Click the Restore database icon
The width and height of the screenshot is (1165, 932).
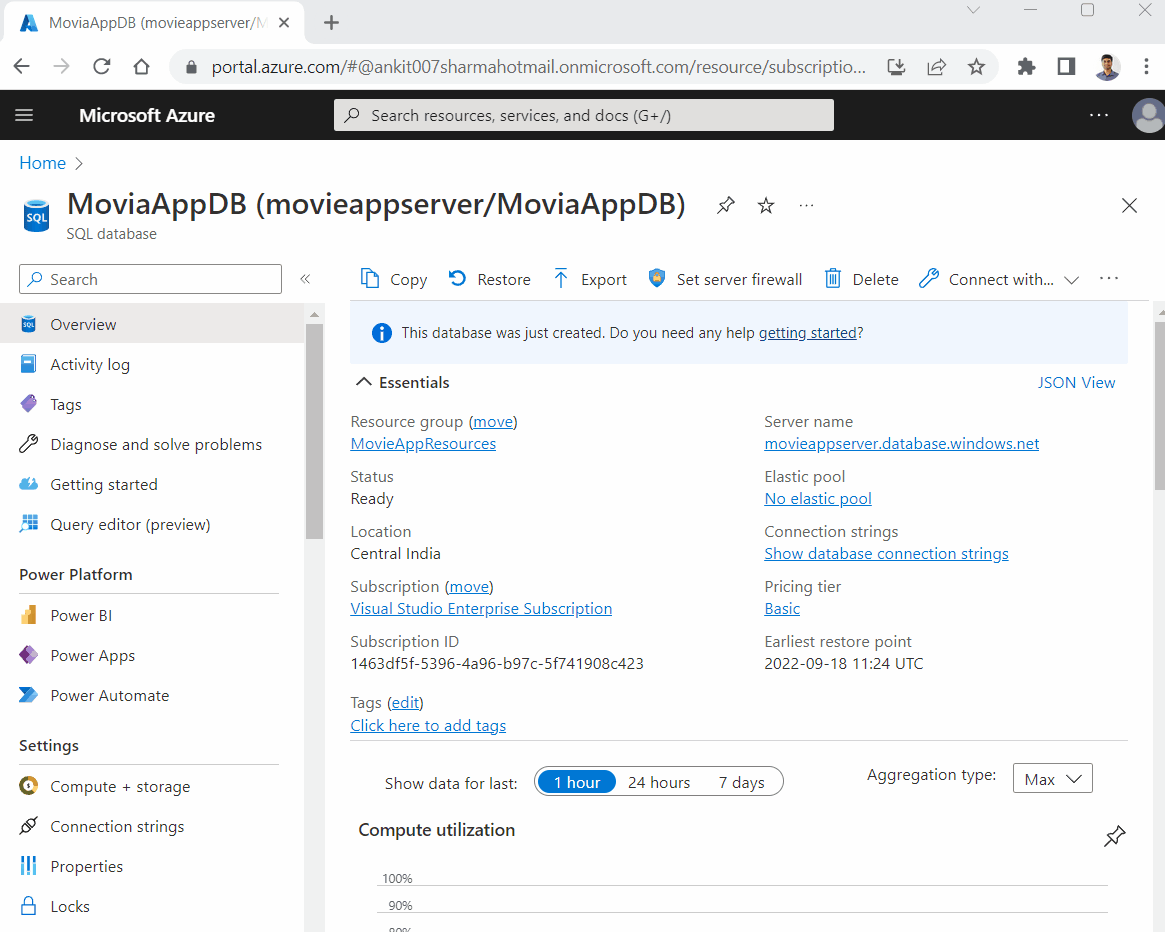click(457, 279)
